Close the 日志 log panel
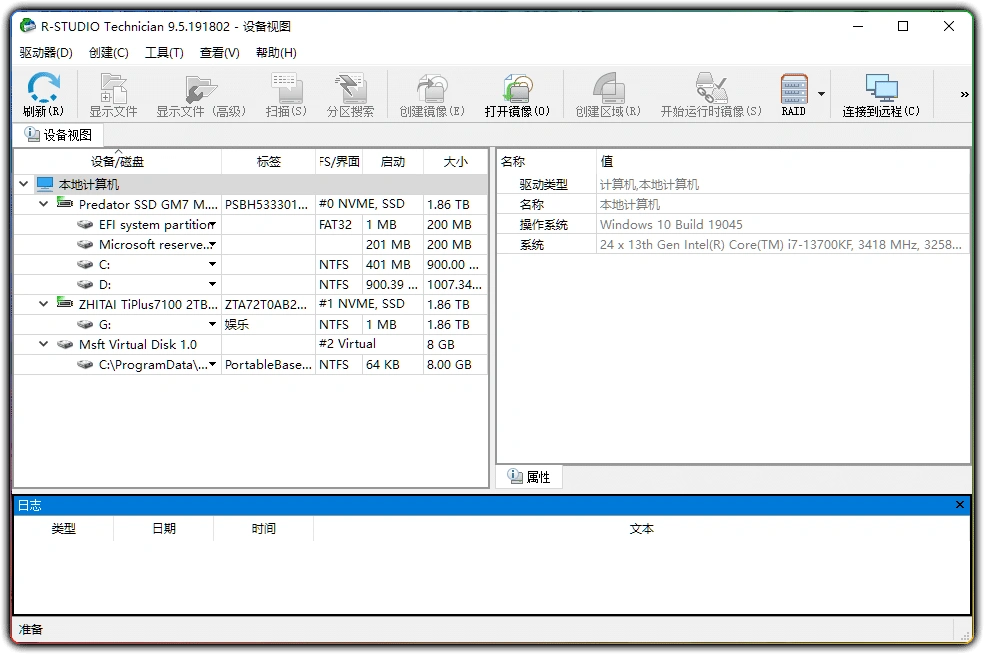Image resolution: width=984 pixels, height=654 pixels. (x=960, y=505)
